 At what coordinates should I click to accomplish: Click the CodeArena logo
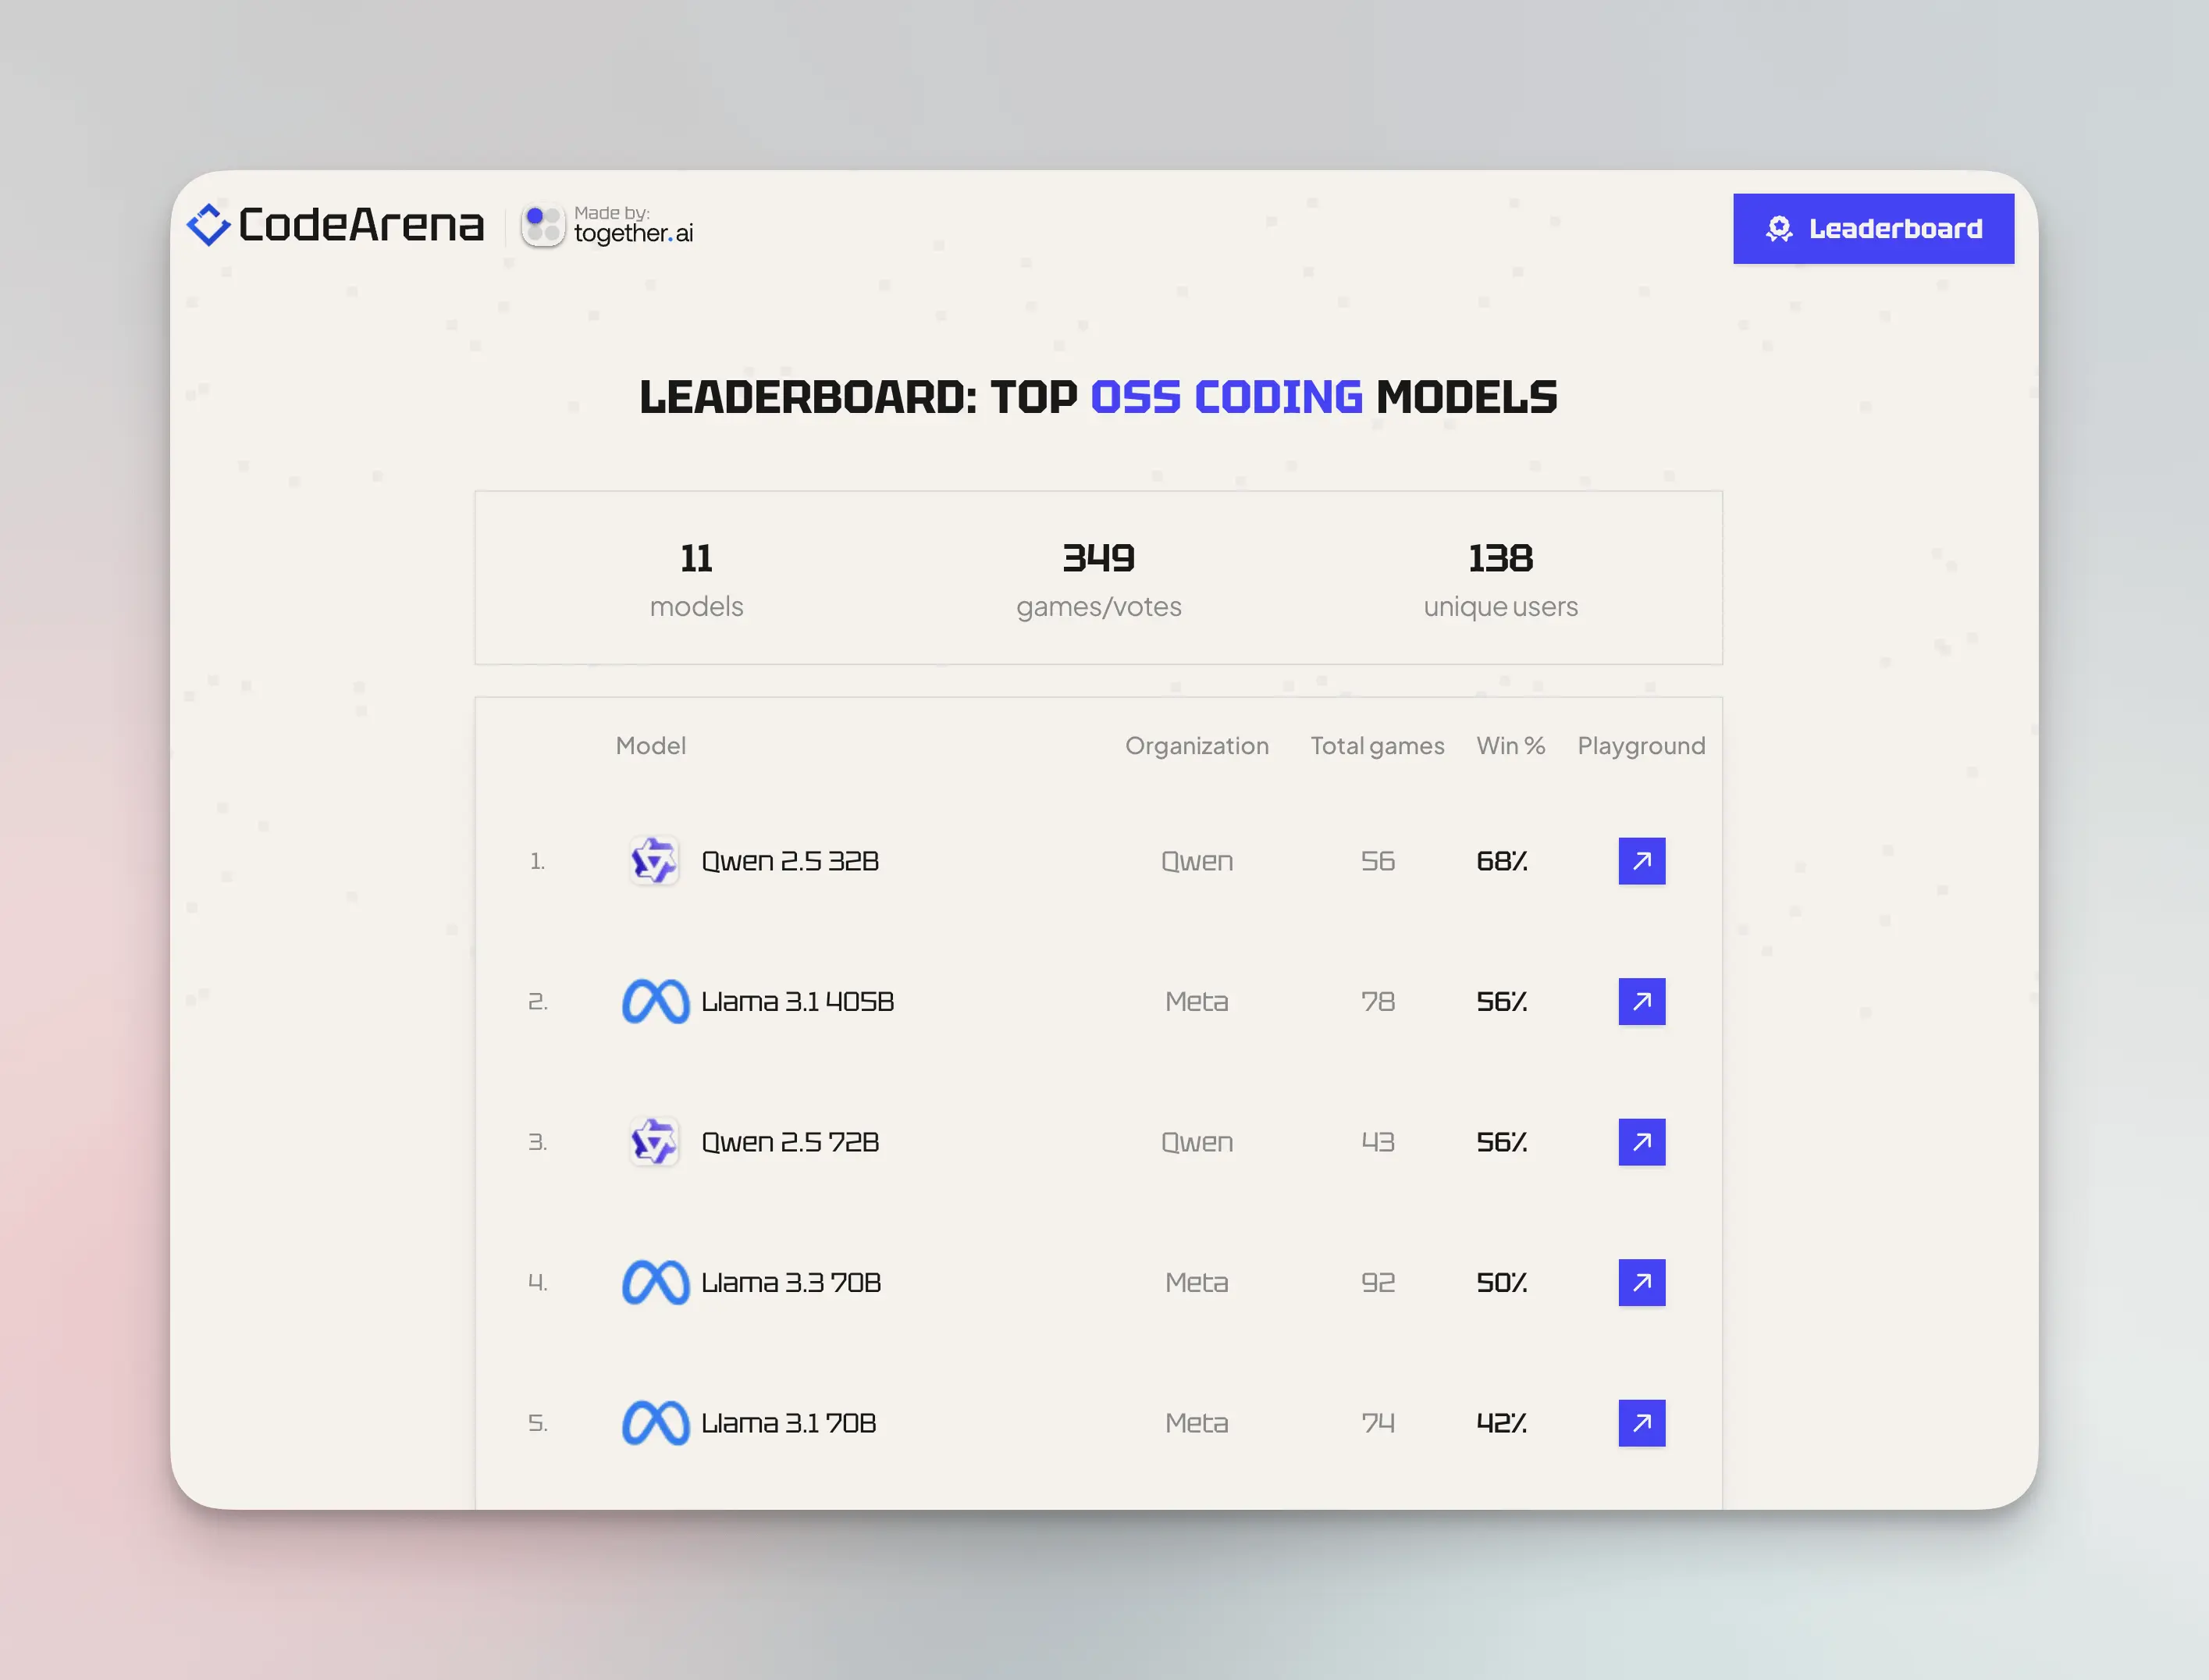click(335, 225)
